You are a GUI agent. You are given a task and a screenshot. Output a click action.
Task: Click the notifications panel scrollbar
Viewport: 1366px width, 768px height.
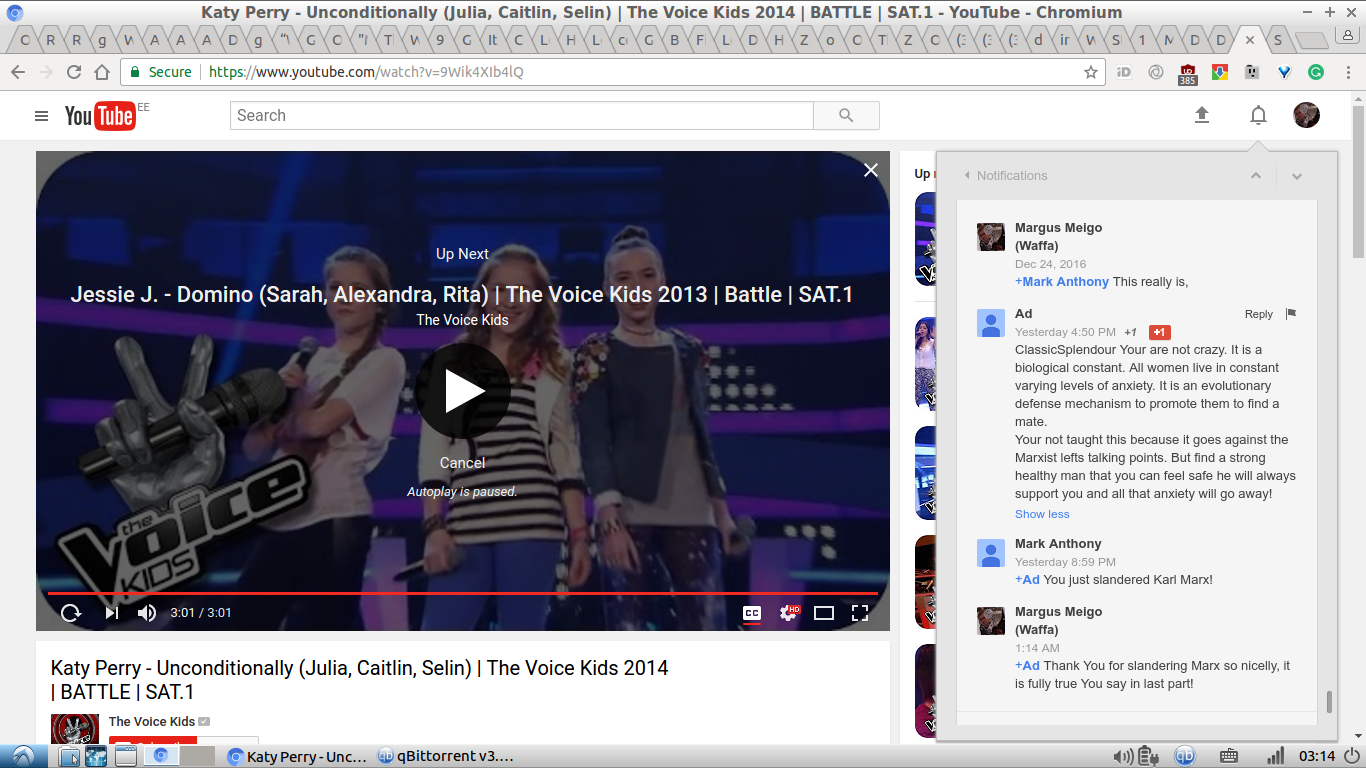pos(1329,702)
